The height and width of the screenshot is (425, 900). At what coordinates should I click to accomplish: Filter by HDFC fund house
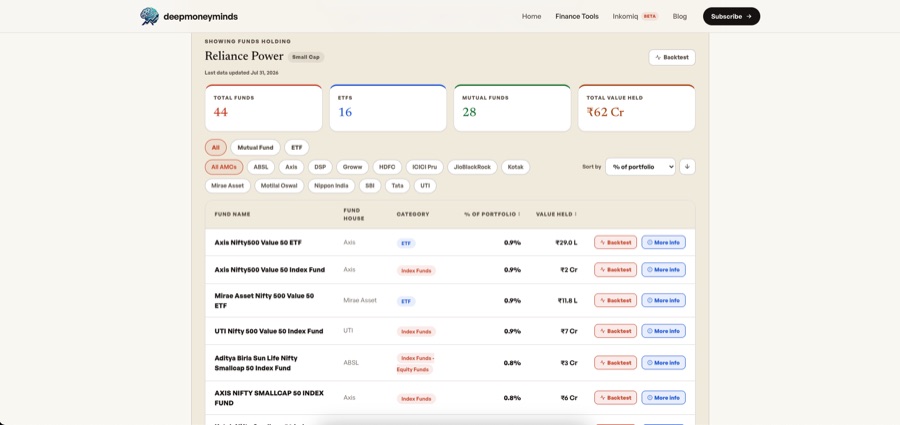387,167
